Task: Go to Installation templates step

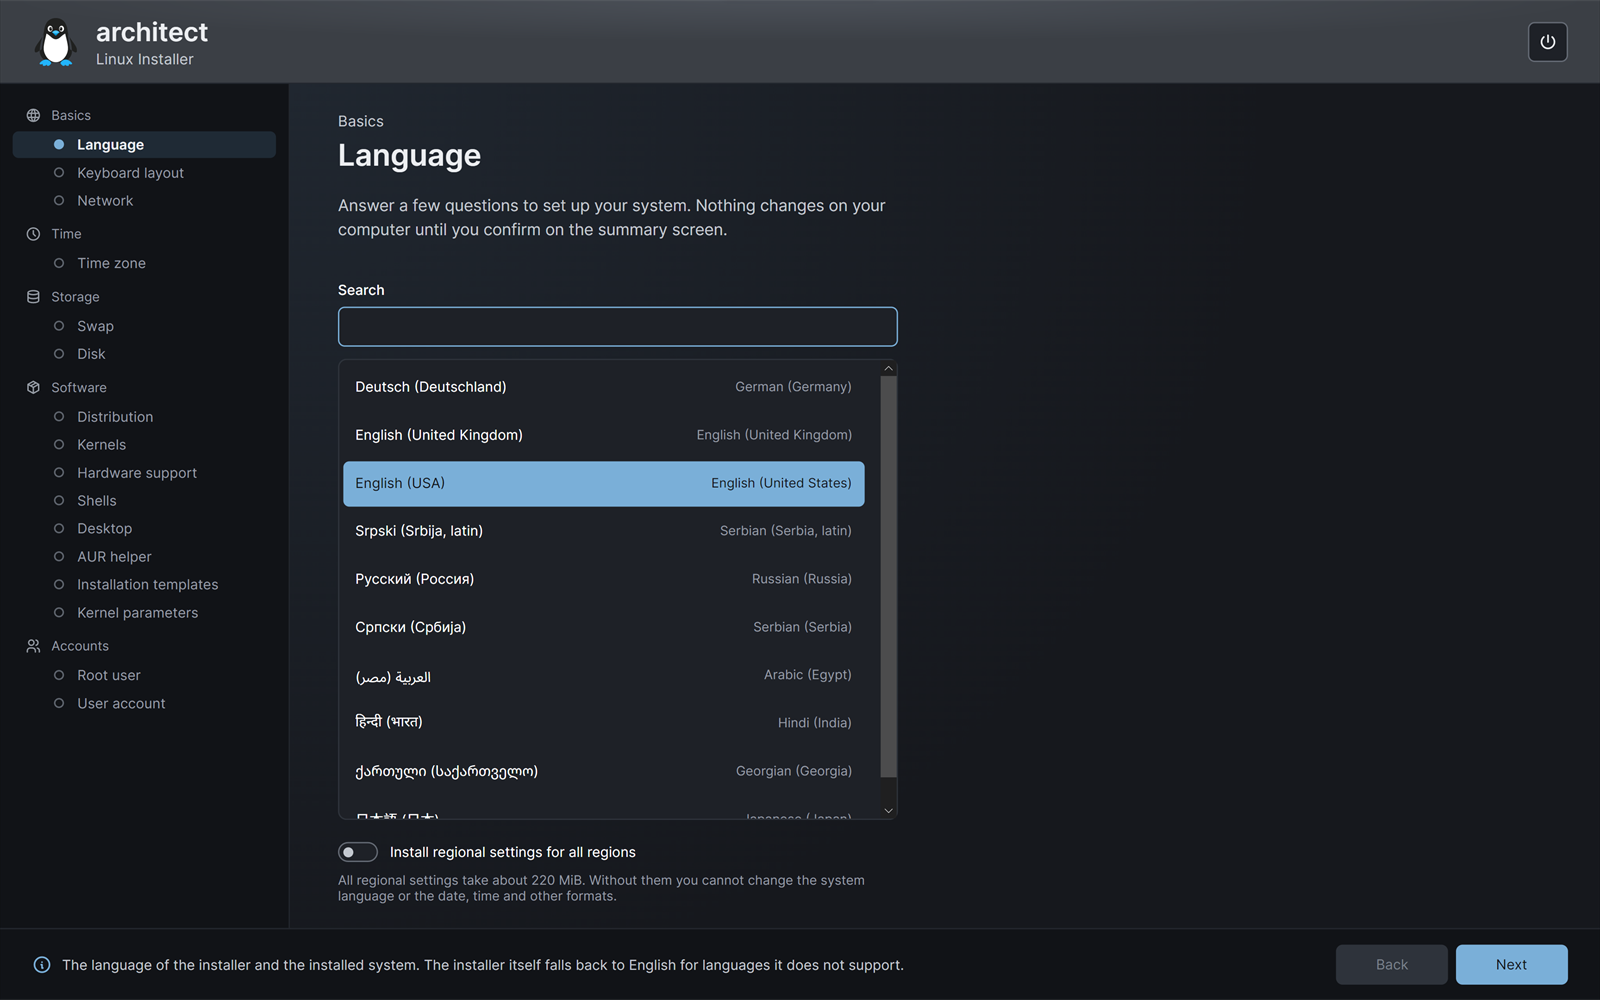Action: [x=144, y=585]
